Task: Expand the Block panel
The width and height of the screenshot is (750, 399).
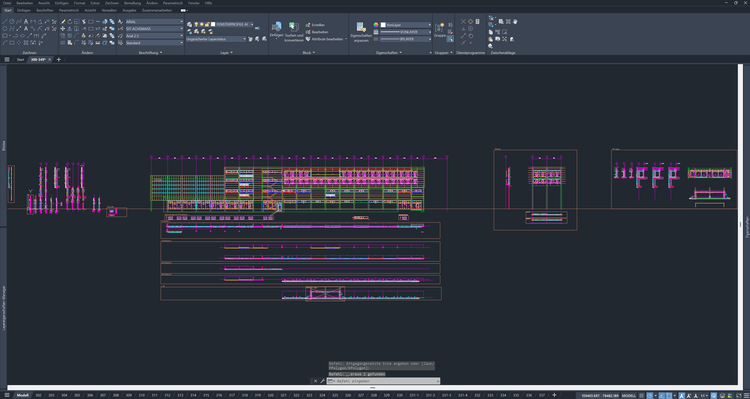Action: (x=309, y=53)
